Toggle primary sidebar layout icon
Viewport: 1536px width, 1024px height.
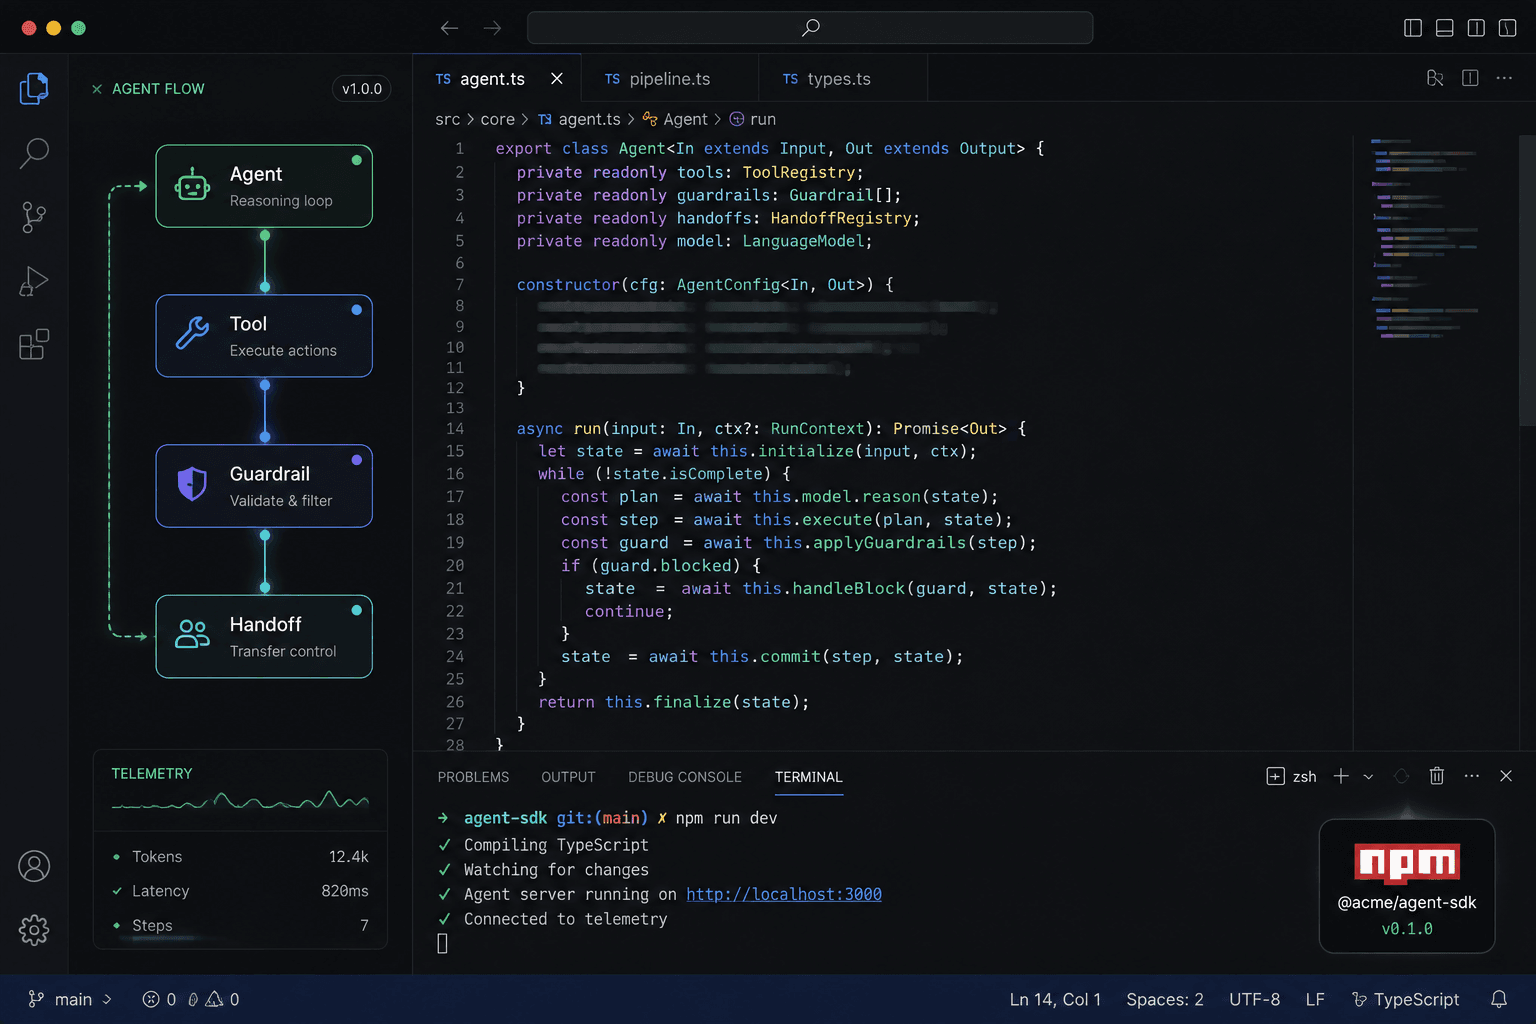(x=1413, y=28)
